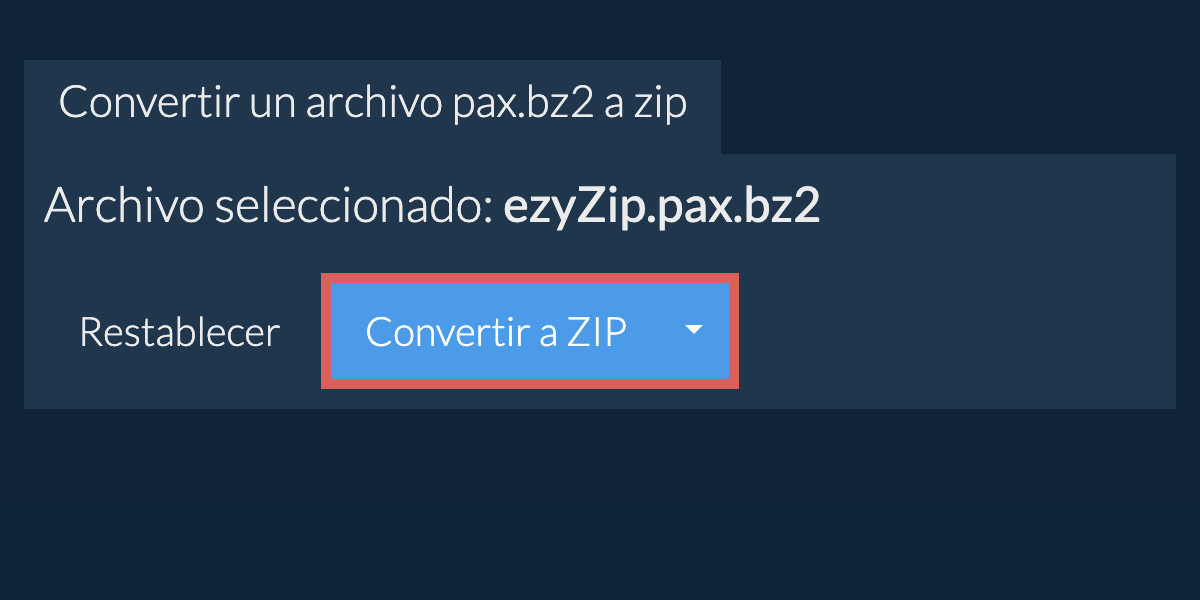The image size is (1200, 600).
Task: Show more save options with the caret
Action: pyautogui.click(x=695, y=330)
